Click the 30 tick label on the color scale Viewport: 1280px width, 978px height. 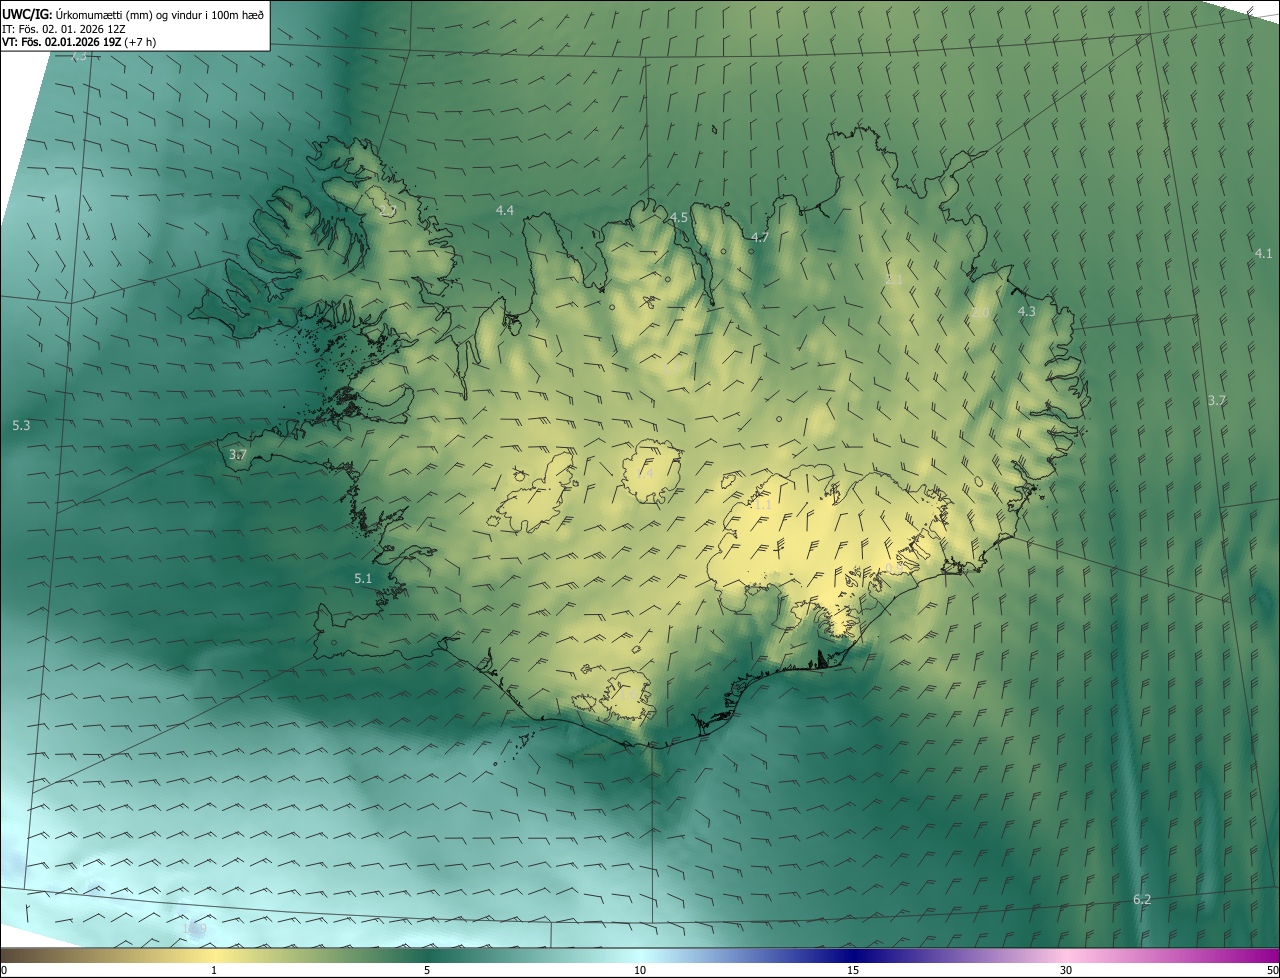click(x=1066, y=970)
